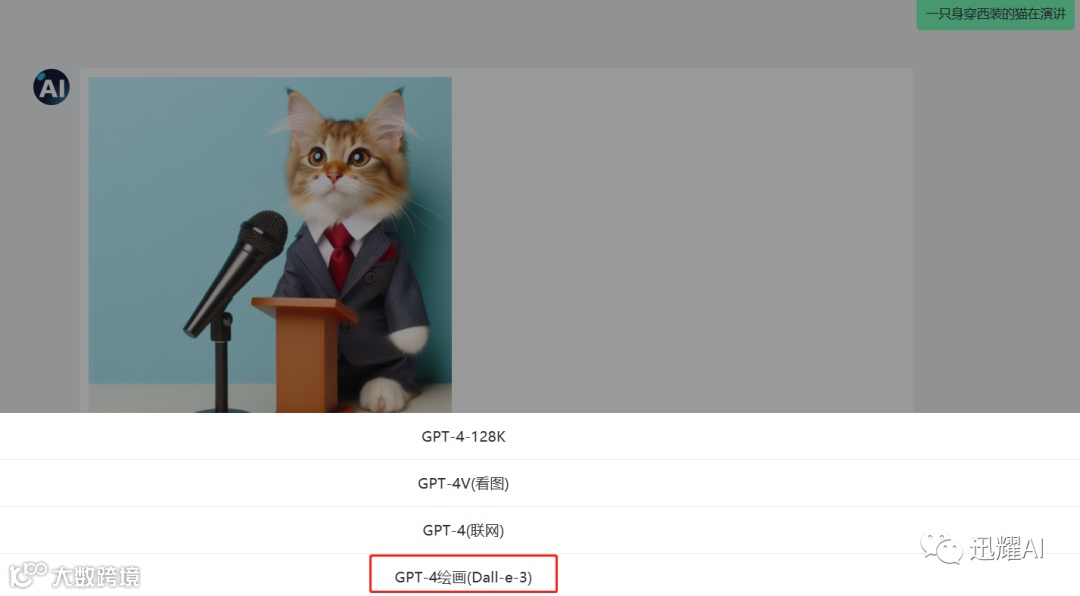Choose the GPT-4-128K model option
Screen dimensions: 1080x596
[464, 436]
